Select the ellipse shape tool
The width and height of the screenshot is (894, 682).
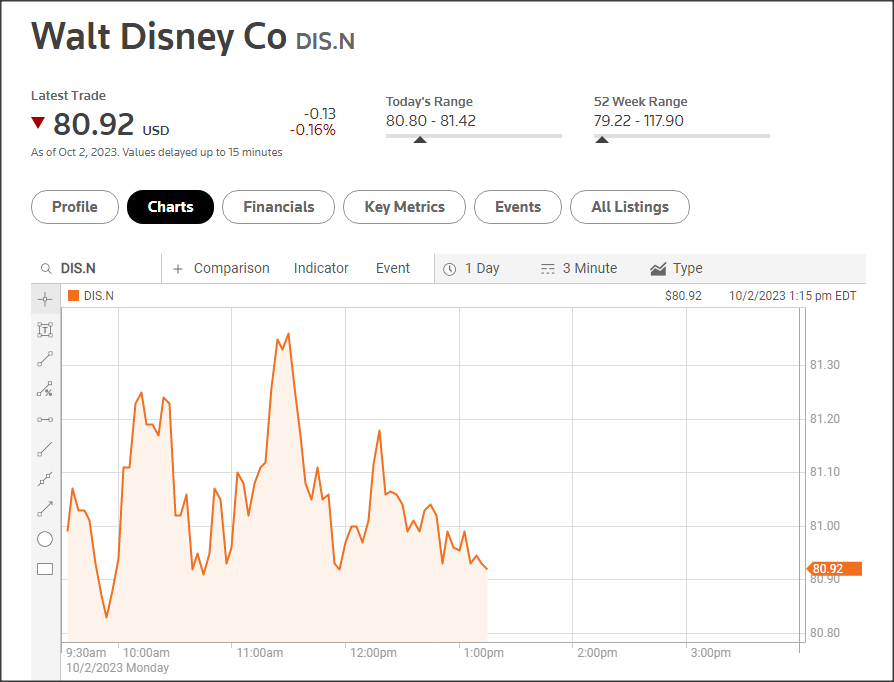[x=45, y=539]
